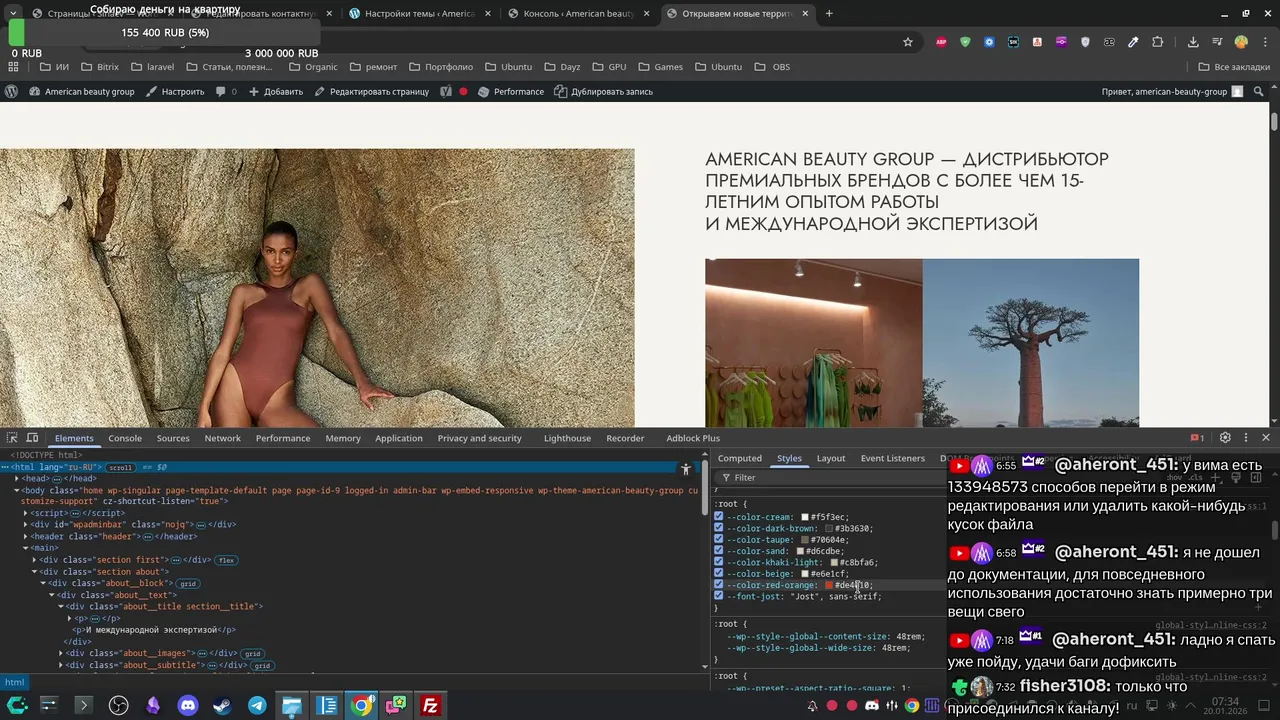The image size is (1280, 720).
Task: Uncheck the --color-dark-brown property
Action: point(718,528)
